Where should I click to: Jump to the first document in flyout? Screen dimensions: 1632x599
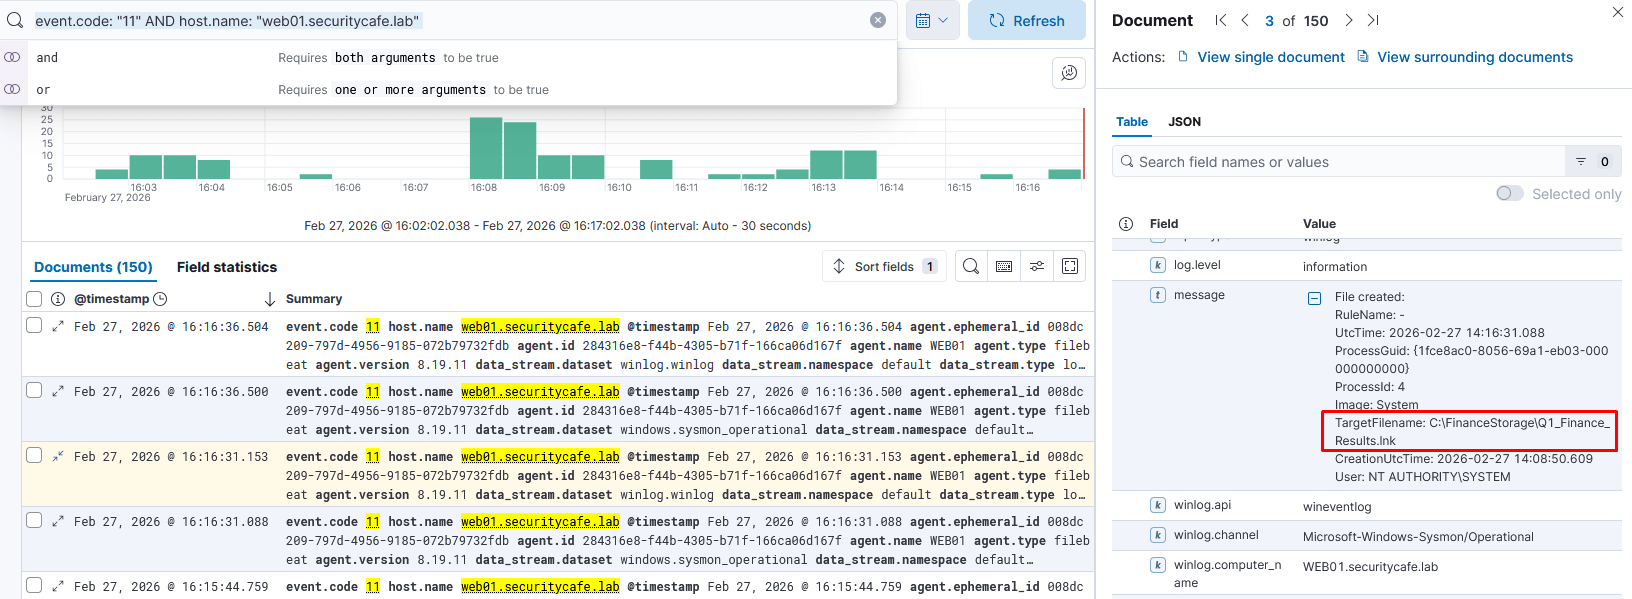pos(1220,20)
